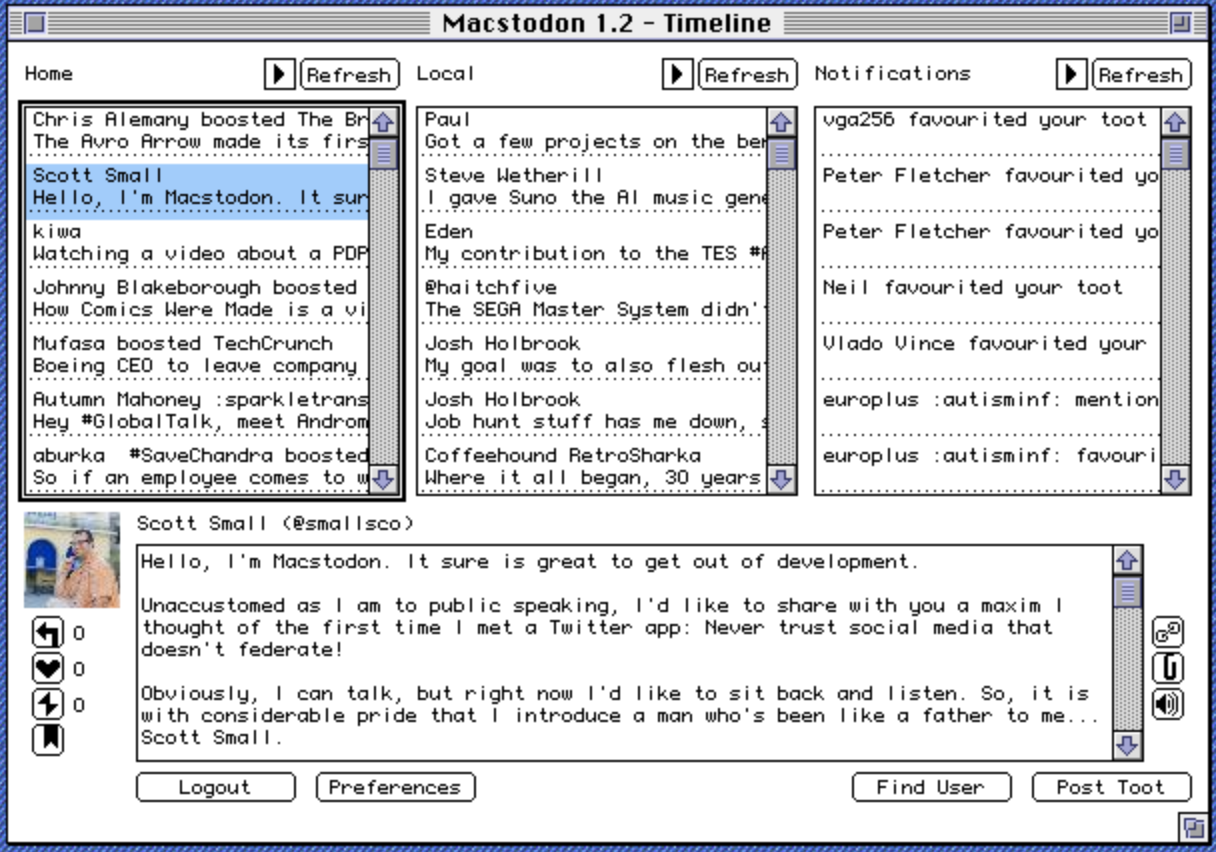The height and width of the screenshot is (852, 1216).
Task: Click Scott Small's avatar picture
Action: [72, 560]
